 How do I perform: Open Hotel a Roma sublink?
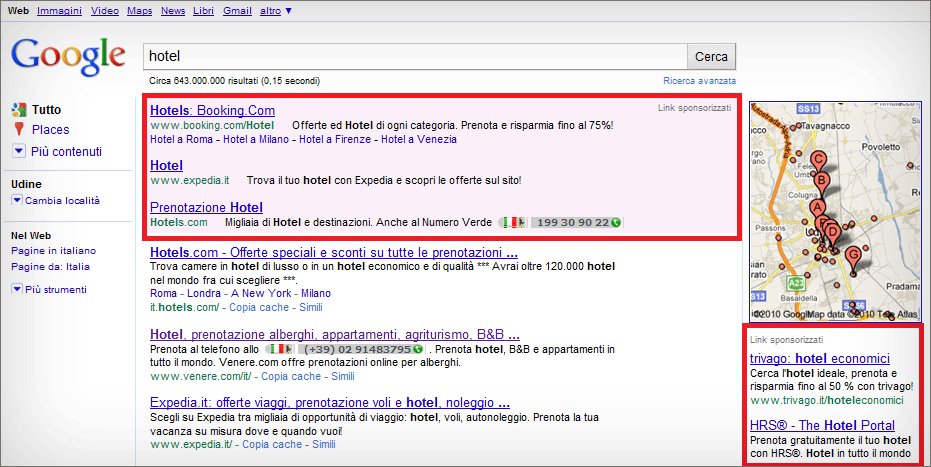pyautogui.click(x=181, y=139)
